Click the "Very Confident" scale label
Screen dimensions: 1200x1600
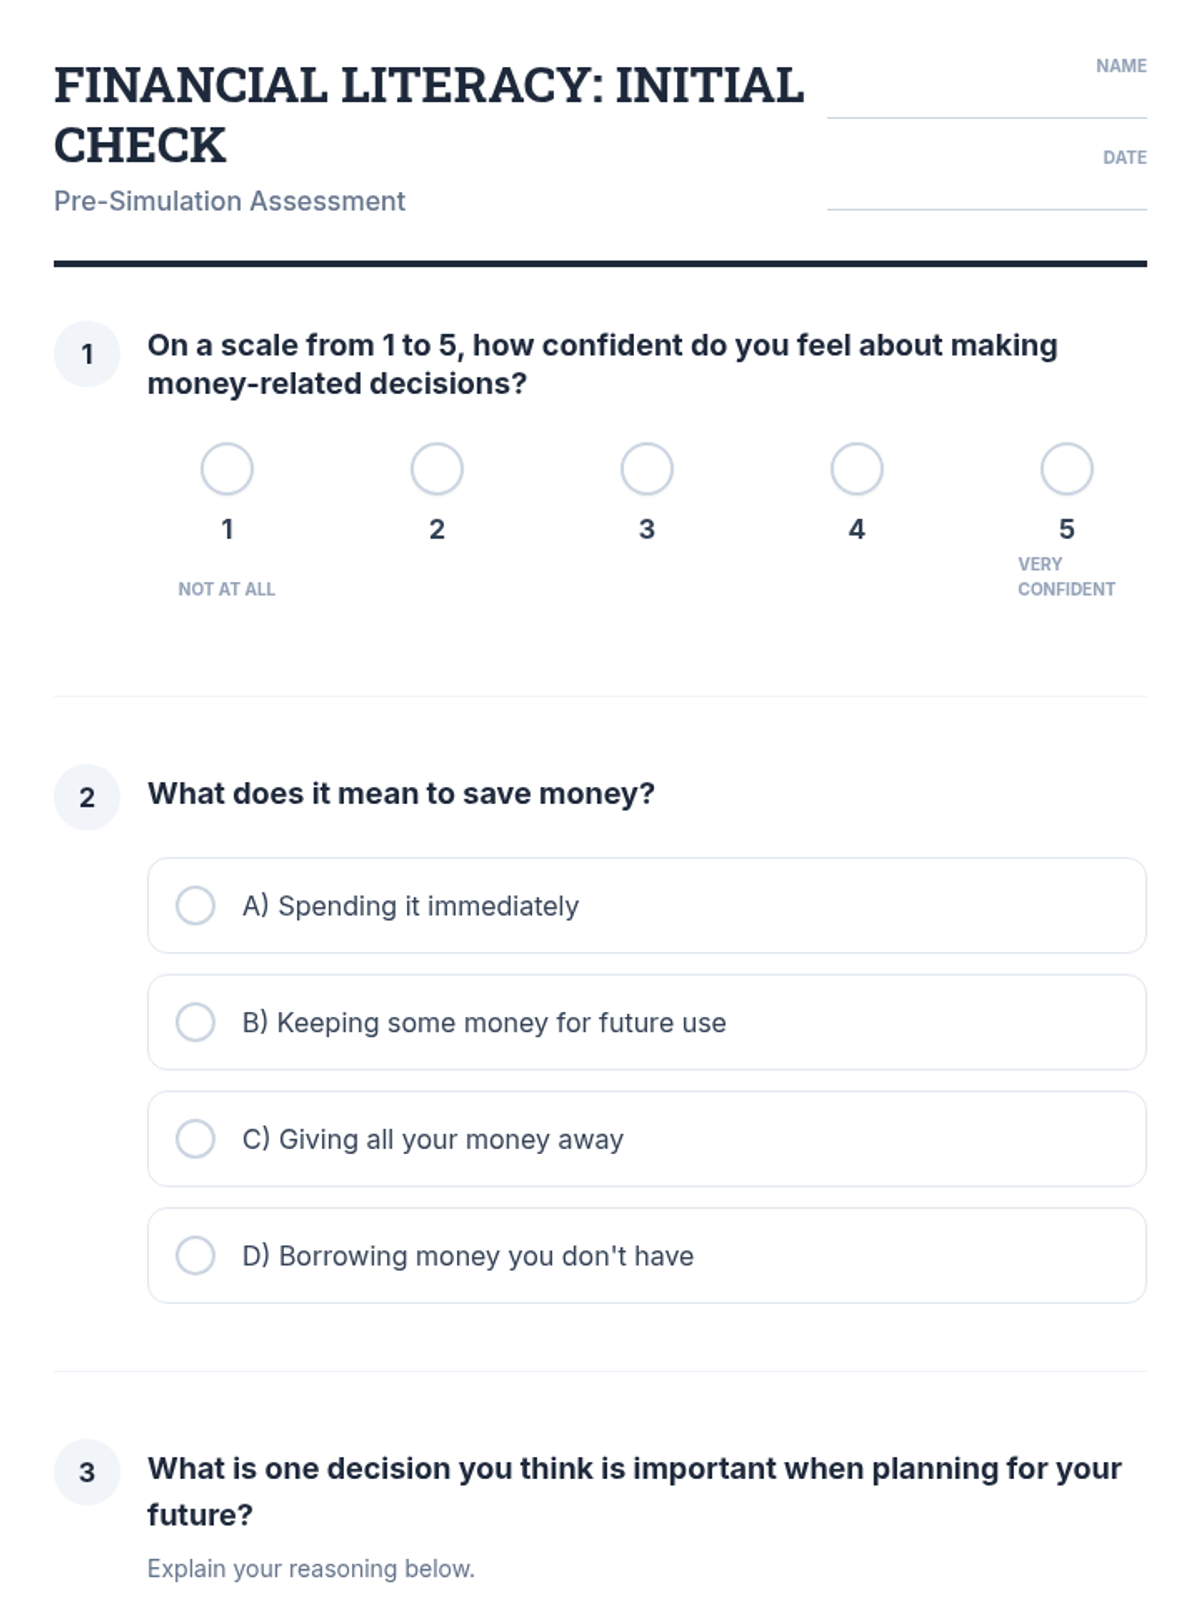[x=1066, y=577]
